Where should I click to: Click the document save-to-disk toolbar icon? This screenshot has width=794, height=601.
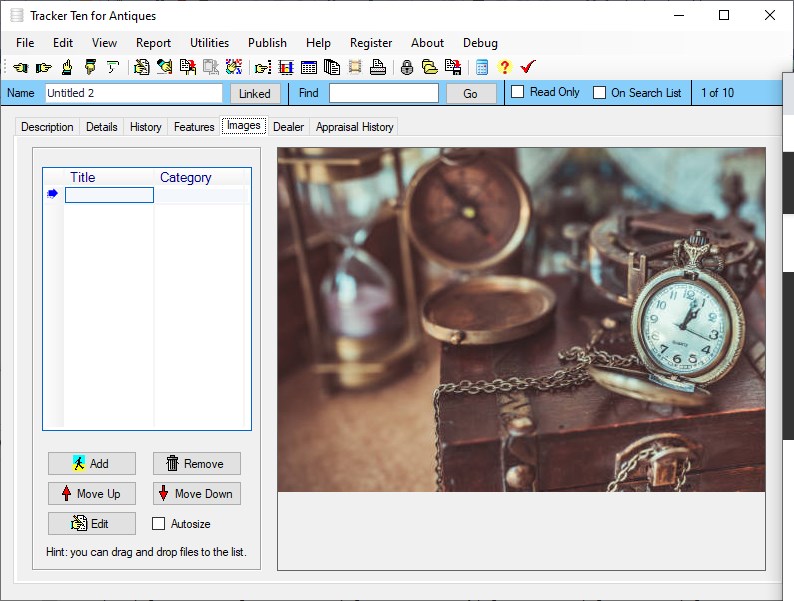point(453,67)
